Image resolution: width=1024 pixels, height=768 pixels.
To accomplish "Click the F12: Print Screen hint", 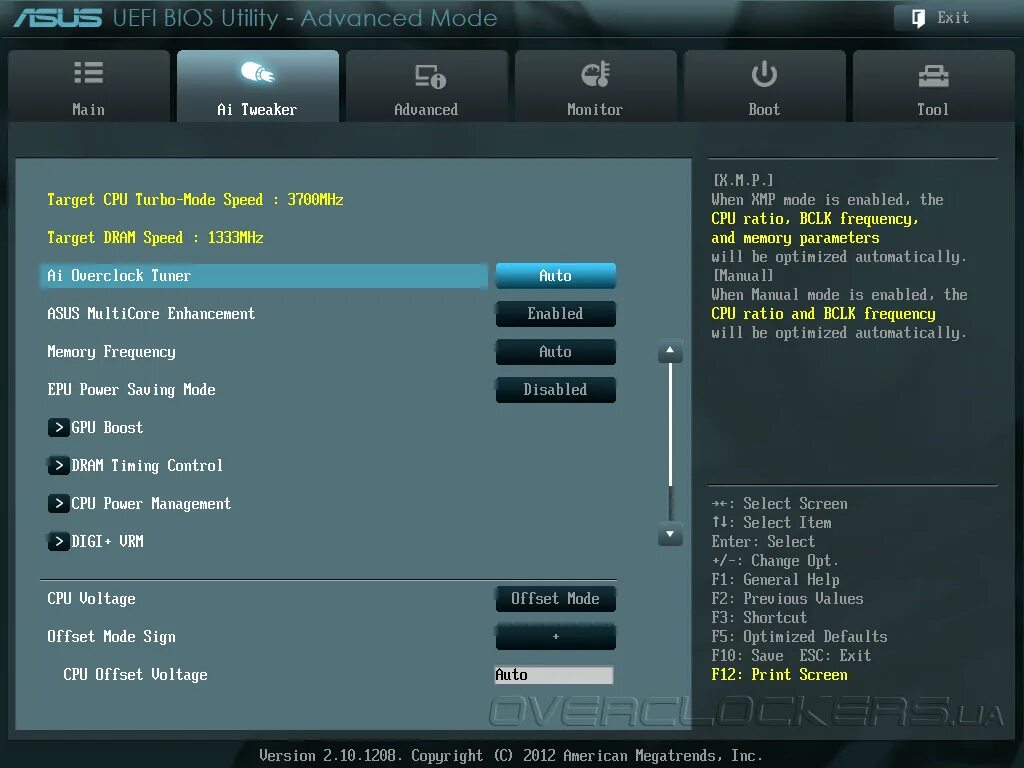I will (779, 675).
